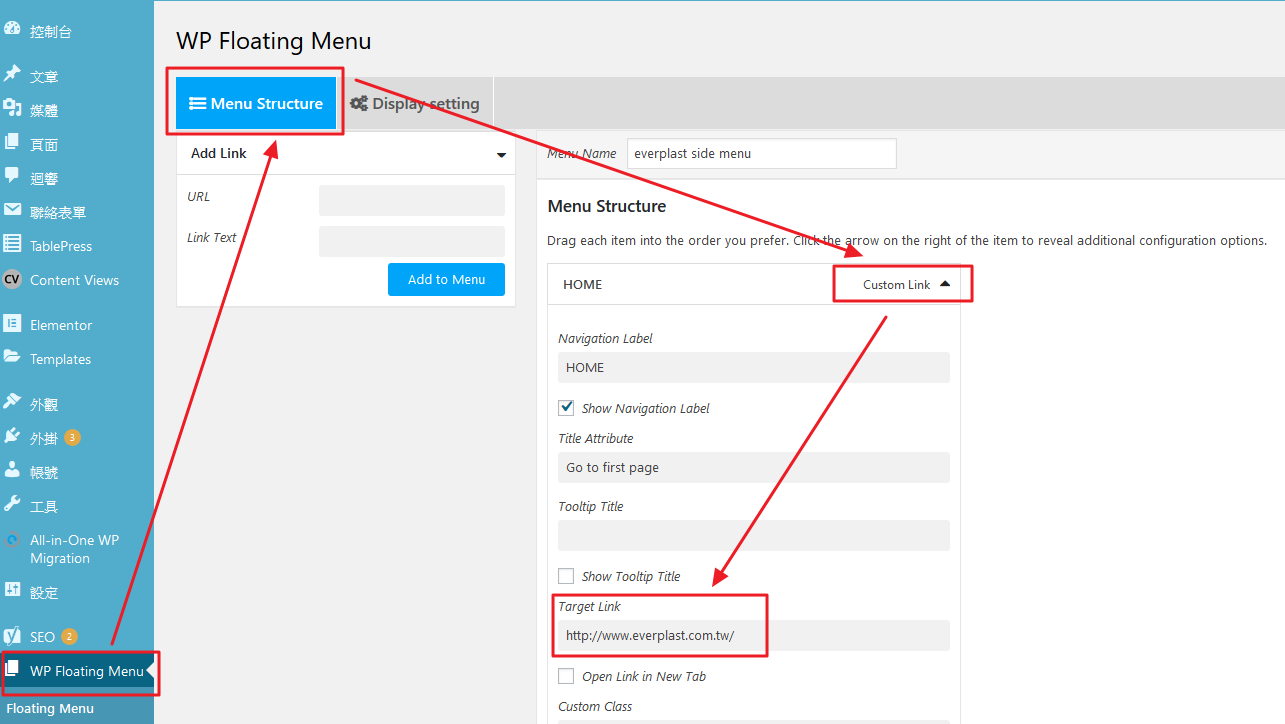
Task: Open Content Views in the sidebar
Action: (77, 280)
